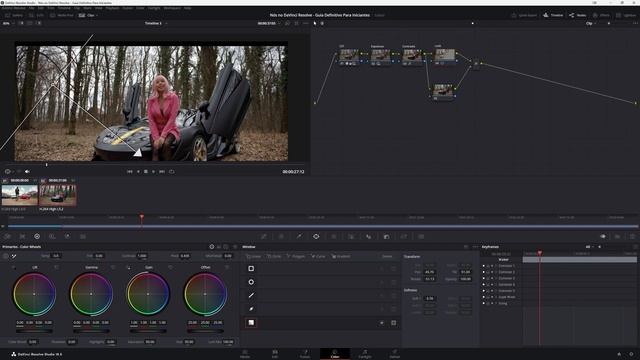Open the Color Warper palette

pos(281,236)
